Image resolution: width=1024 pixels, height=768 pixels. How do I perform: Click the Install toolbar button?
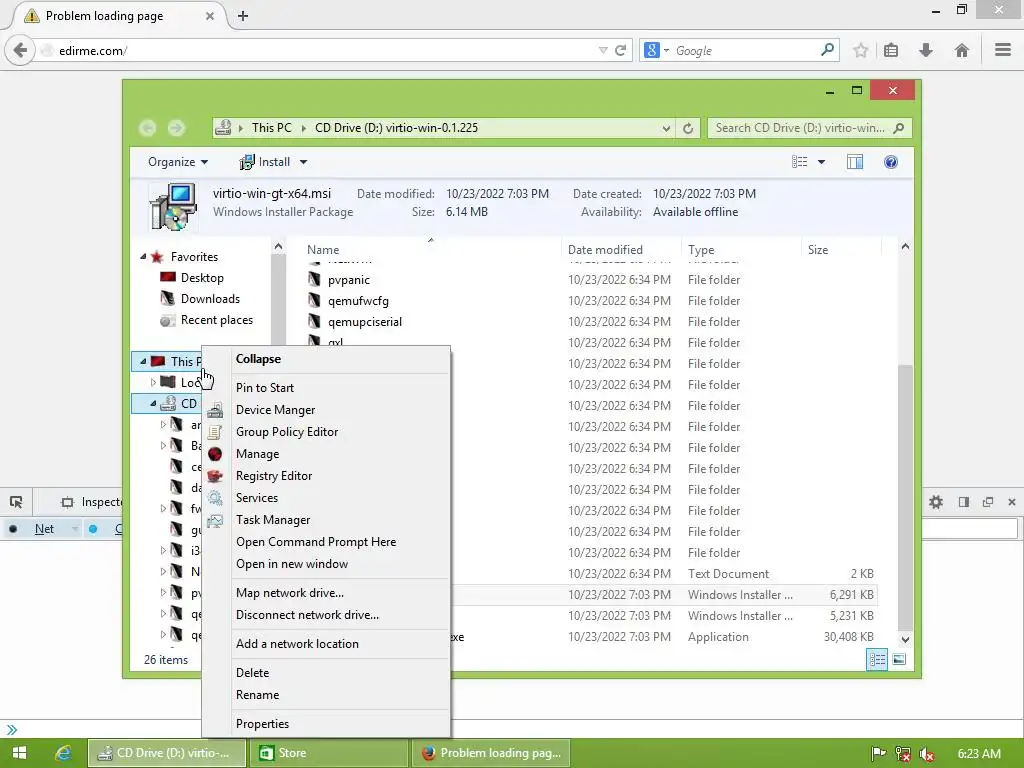[x=265, y=162]
